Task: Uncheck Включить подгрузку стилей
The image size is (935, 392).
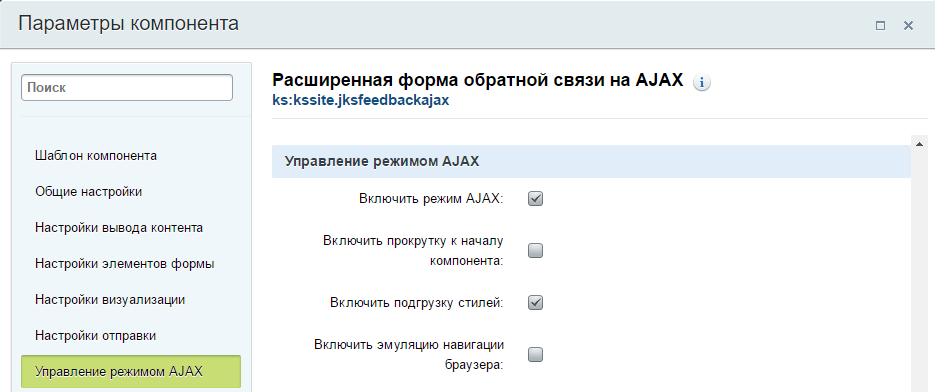Action: coord(535,303)
